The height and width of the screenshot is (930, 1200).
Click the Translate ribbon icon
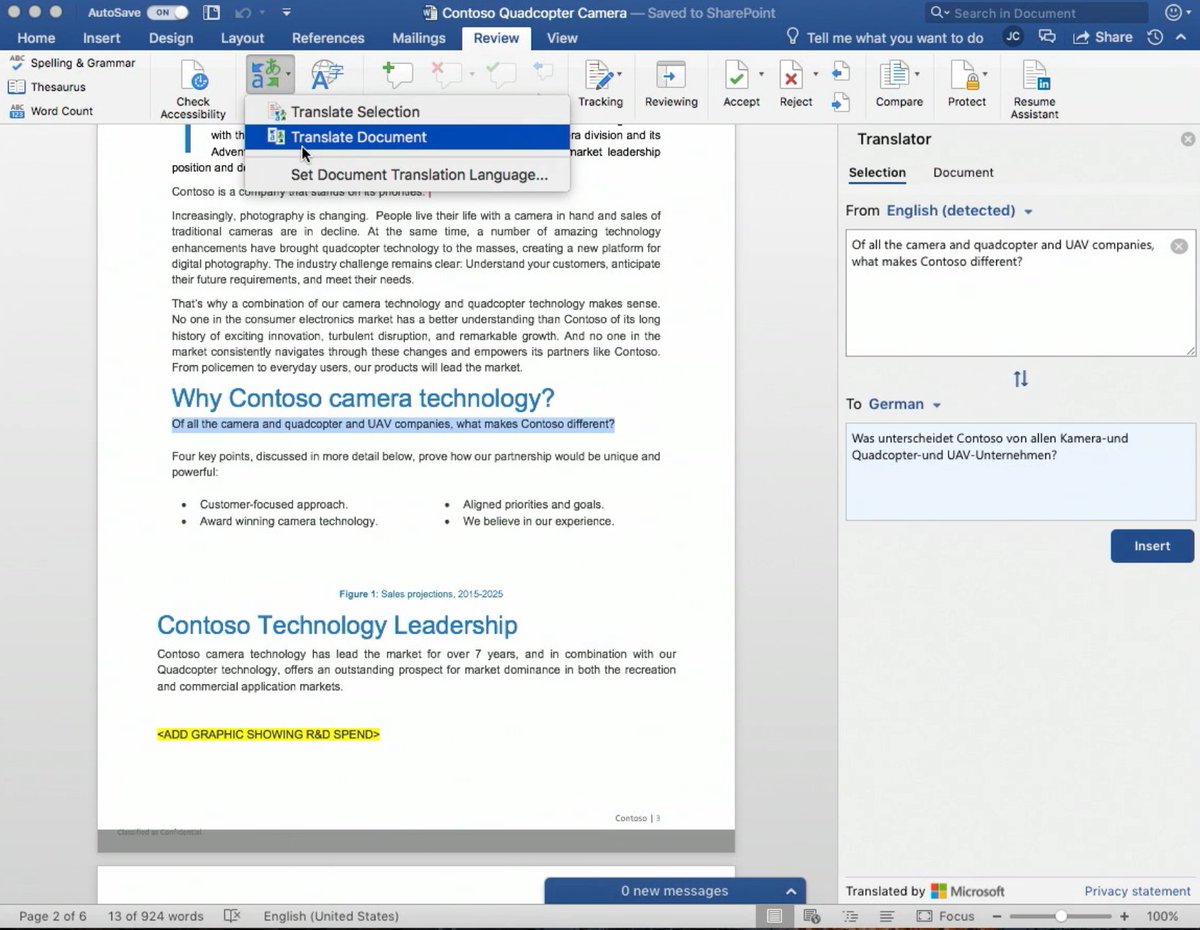pyautogui.click(x=265, y=74)
